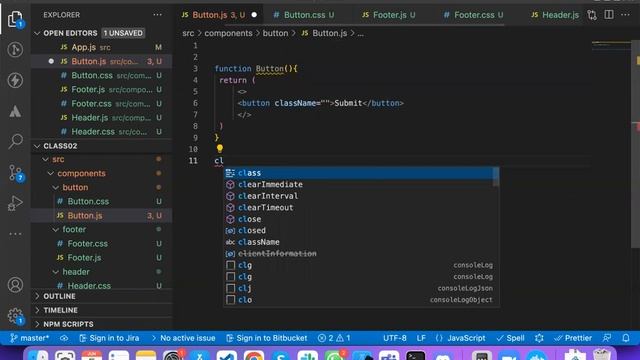This screenshot has width=640, height=360.
Task: Open App.js in open editors list
Action: pos(102,47)
